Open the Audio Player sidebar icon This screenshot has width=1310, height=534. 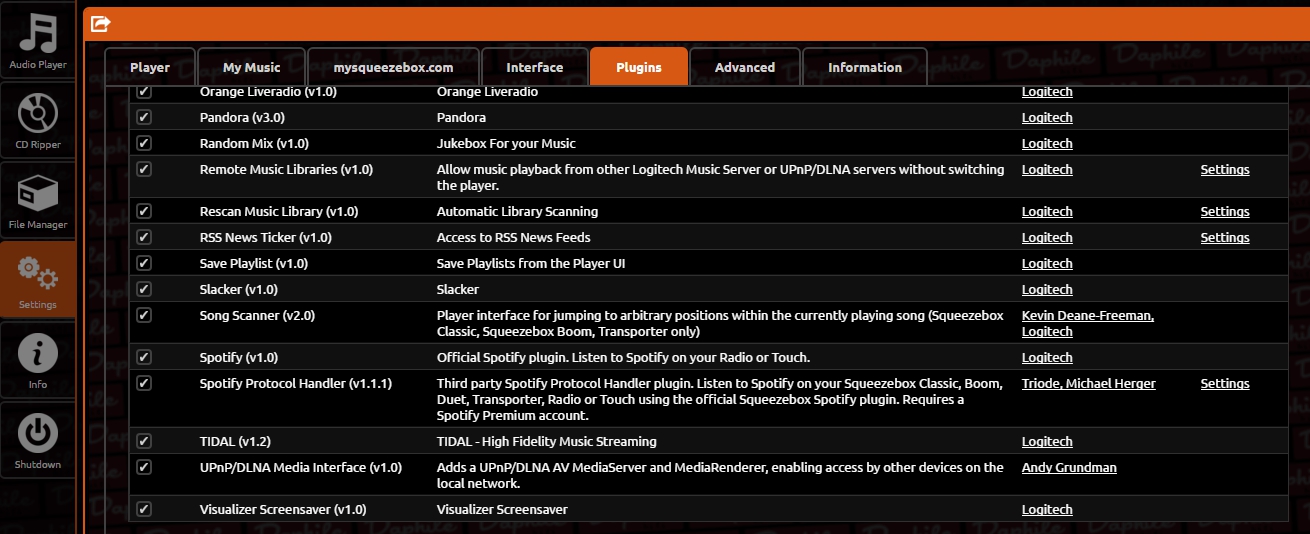click(38, 40)
